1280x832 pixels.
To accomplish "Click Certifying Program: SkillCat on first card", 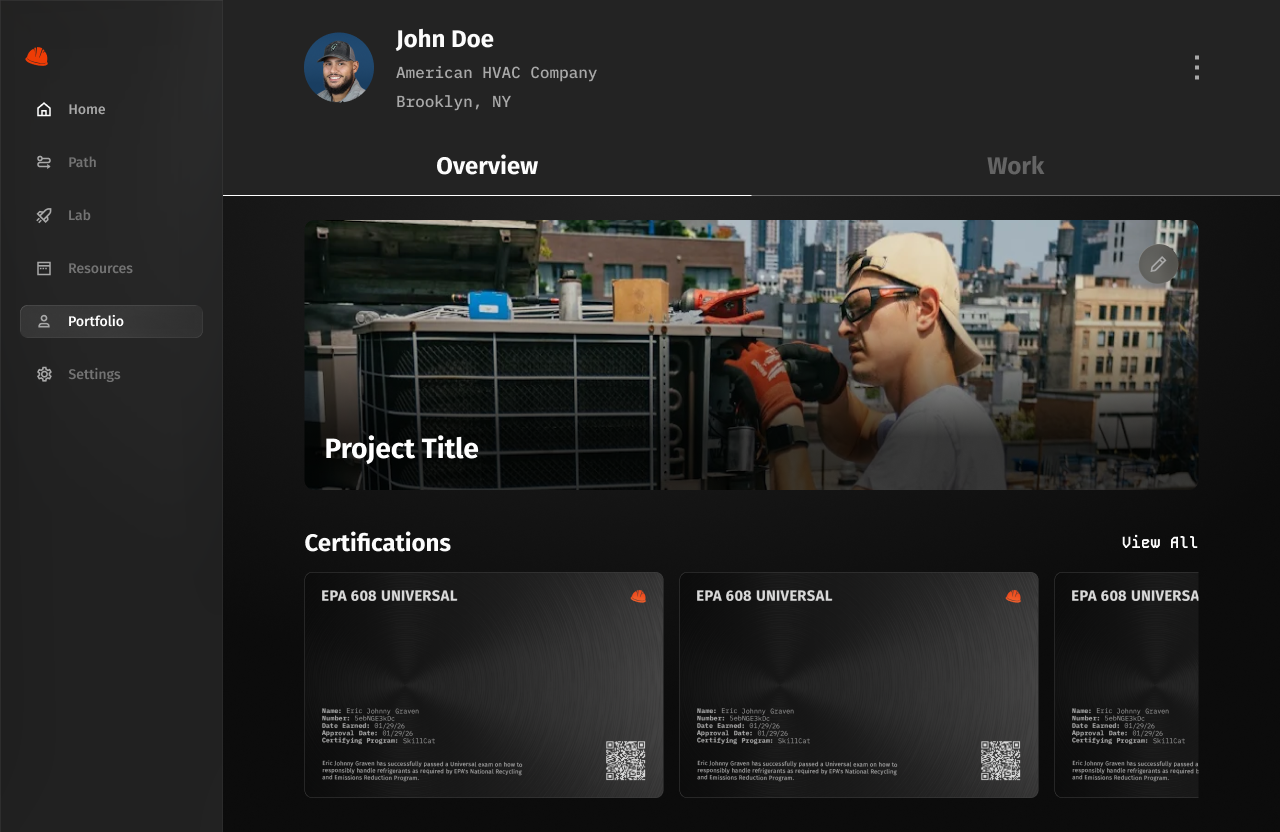I will 378,741.
